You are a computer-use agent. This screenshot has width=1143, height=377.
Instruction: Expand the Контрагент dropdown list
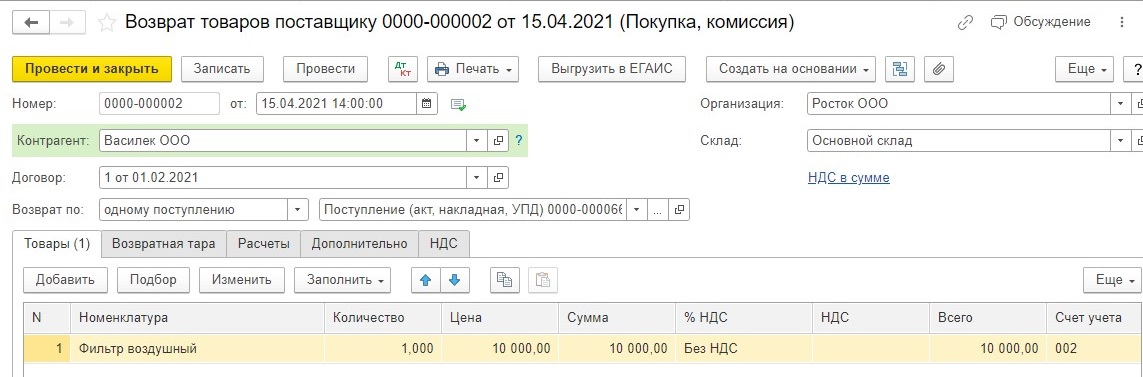tap(476, 140)
